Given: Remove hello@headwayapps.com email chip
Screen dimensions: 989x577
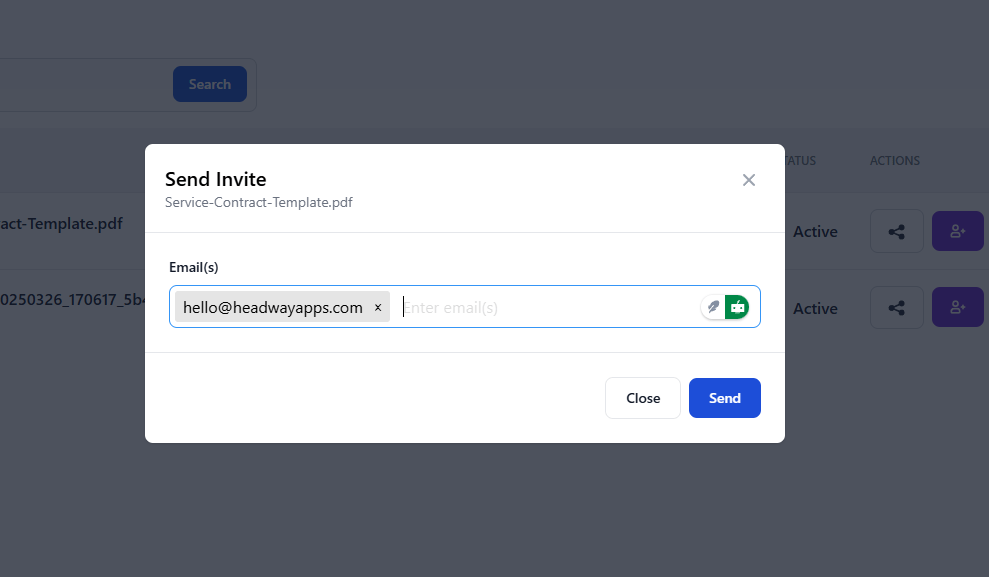Looking at the screenshot, I should 378,308.
